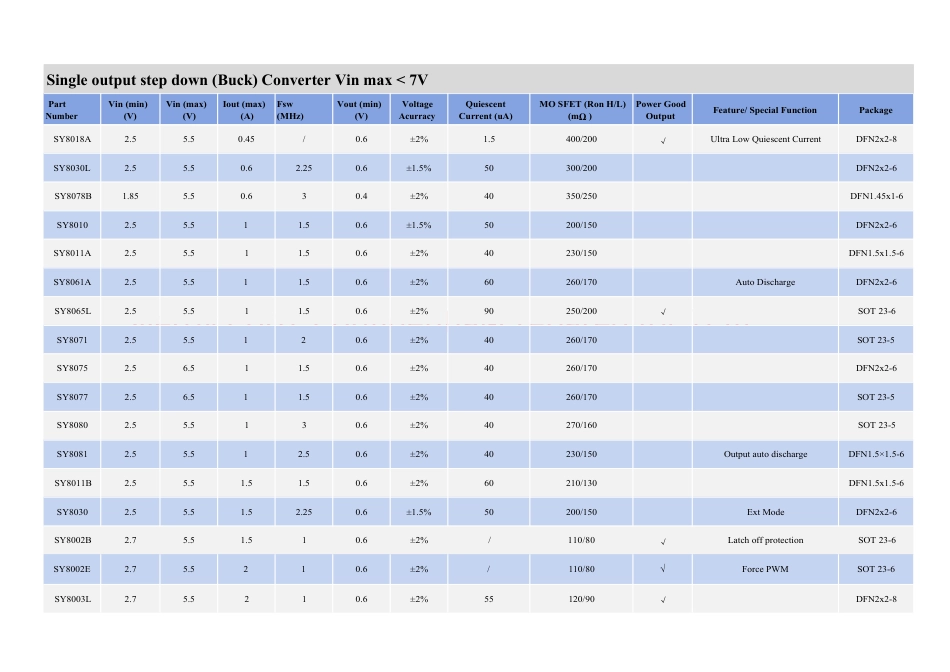Select the 'Feature/ Special Function' column header

pyautogui.click(x=765, y=110)
